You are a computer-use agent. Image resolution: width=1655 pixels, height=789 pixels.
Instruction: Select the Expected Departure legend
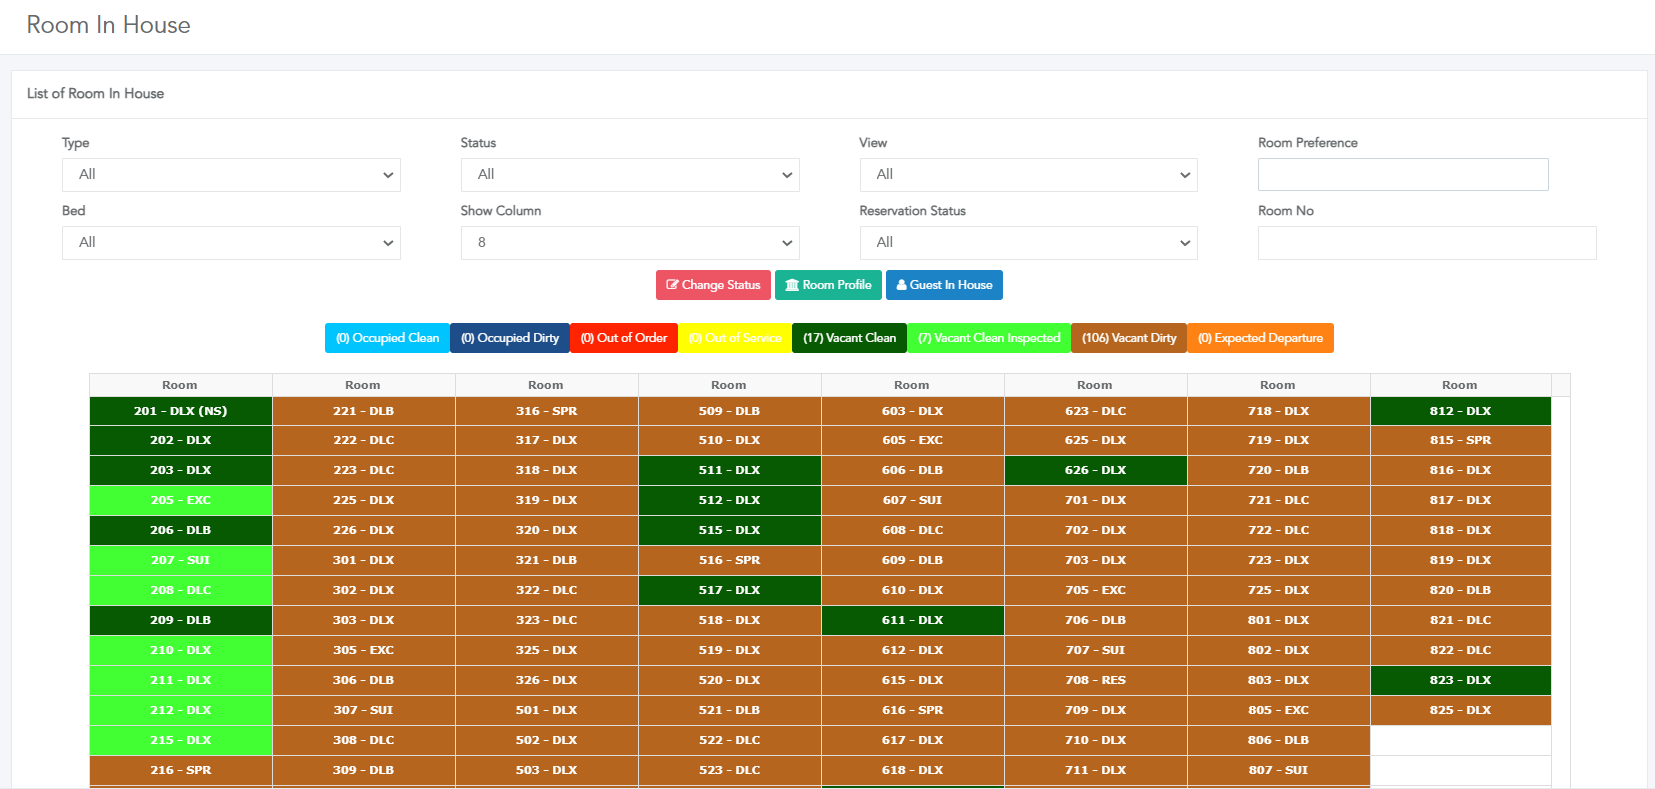coord(1260,338)
